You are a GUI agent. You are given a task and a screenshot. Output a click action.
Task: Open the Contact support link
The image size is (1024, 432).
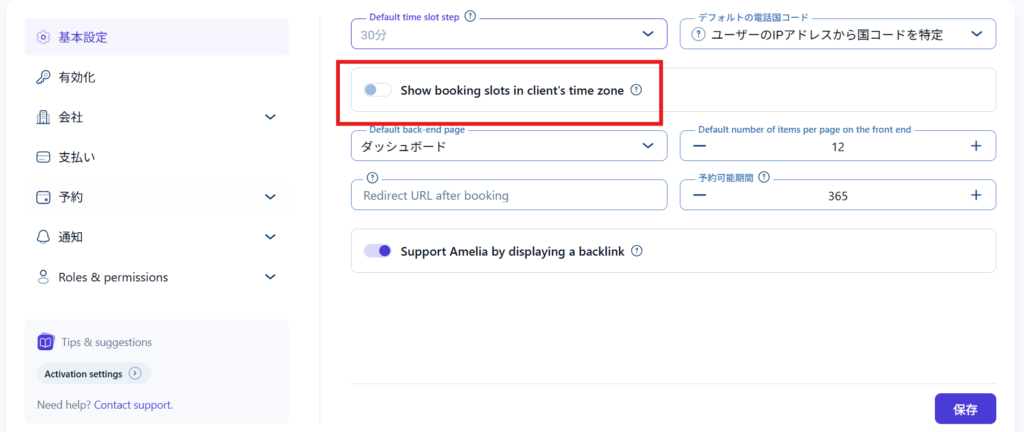tap(133, 405)
